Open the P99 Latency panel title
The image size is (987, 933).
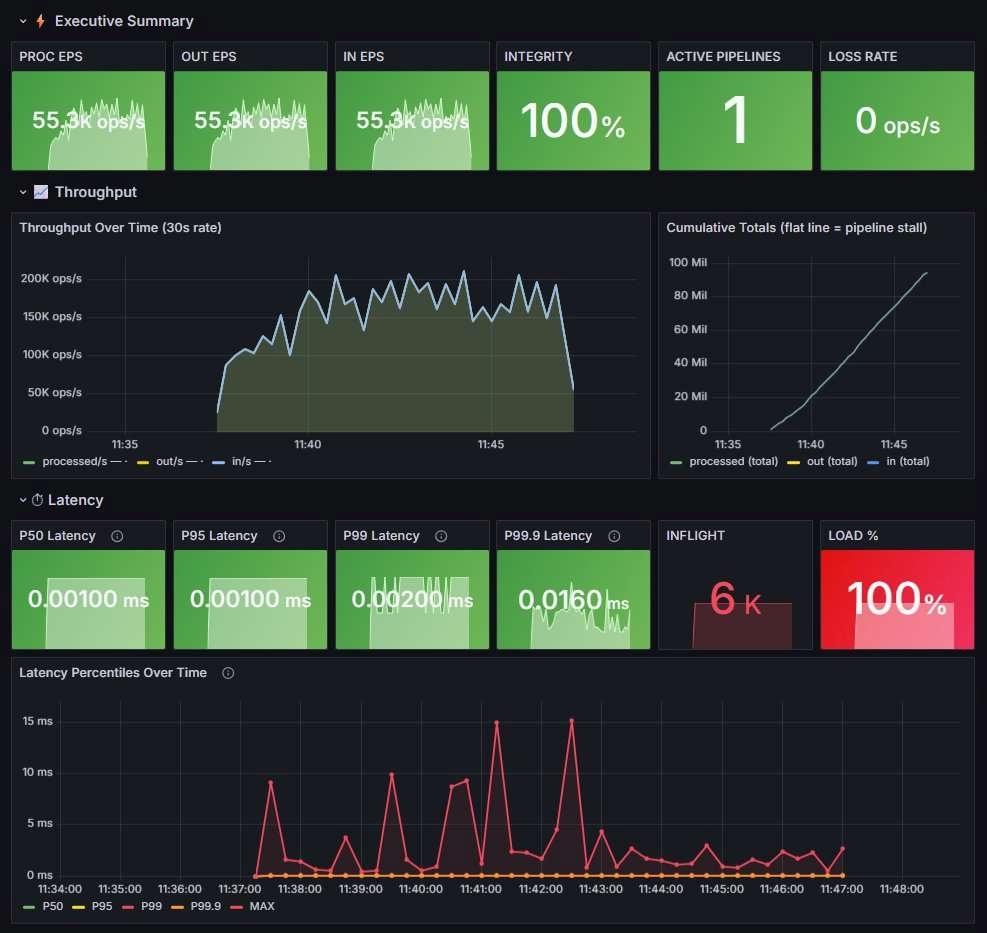point(381,536)
